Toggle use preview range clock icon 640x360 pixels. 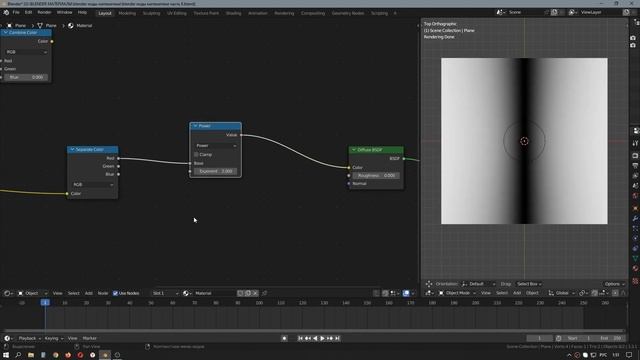558,338
